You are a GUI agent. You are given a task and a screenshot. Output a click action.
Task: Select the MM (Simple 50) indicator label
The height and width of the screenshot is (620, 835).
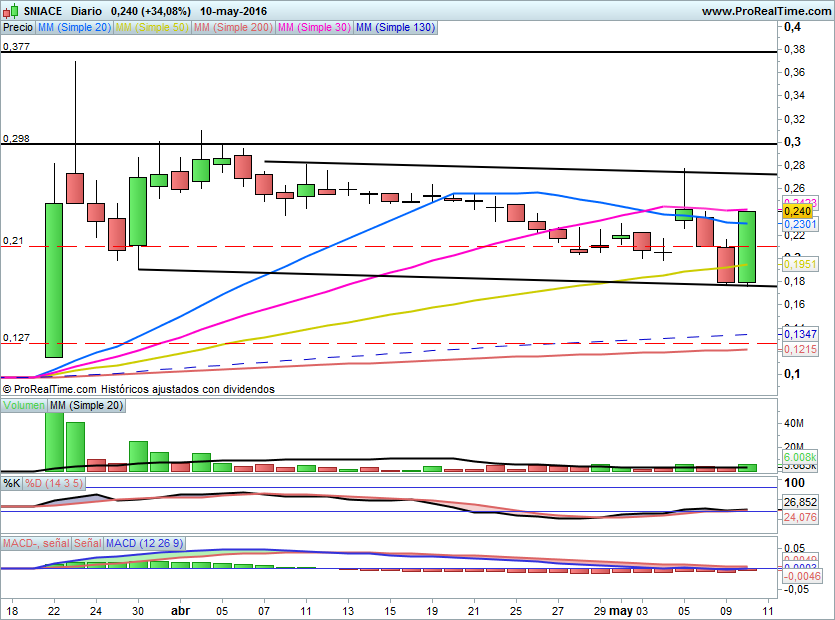151,28
